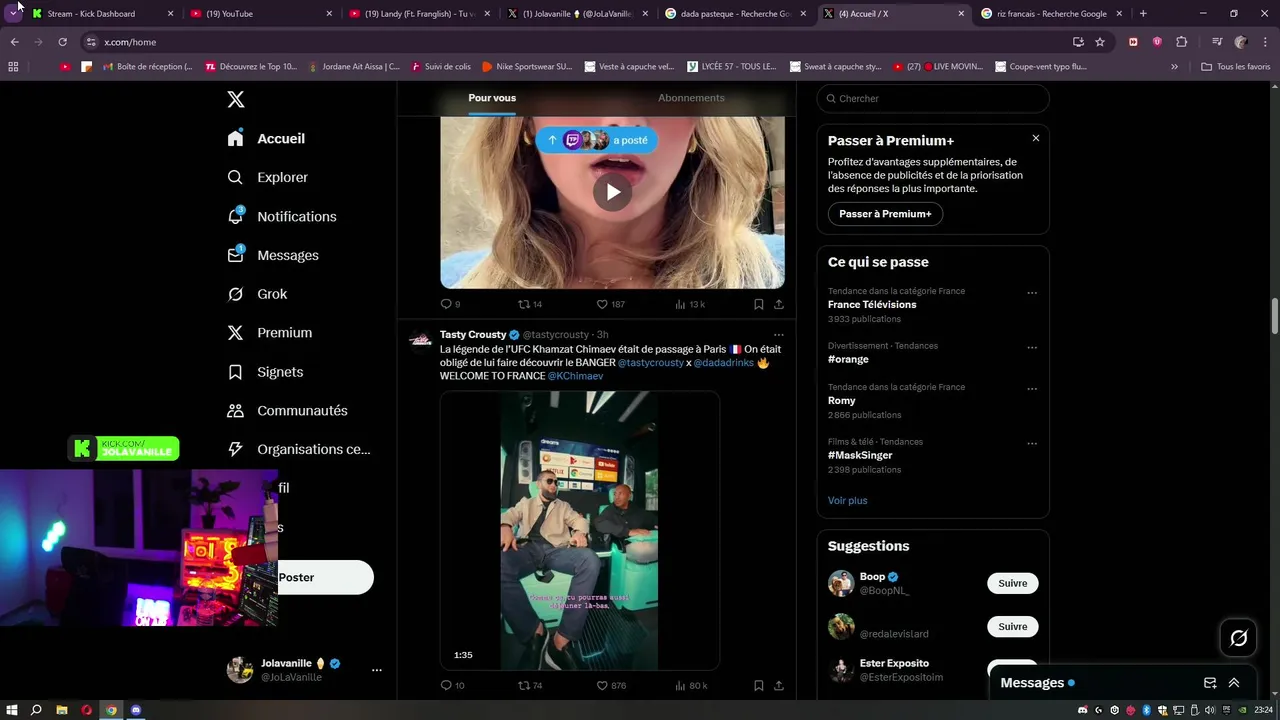
Task: Switch to Abonnements tab
Action: pyautogui.click(x=691, y=98)
